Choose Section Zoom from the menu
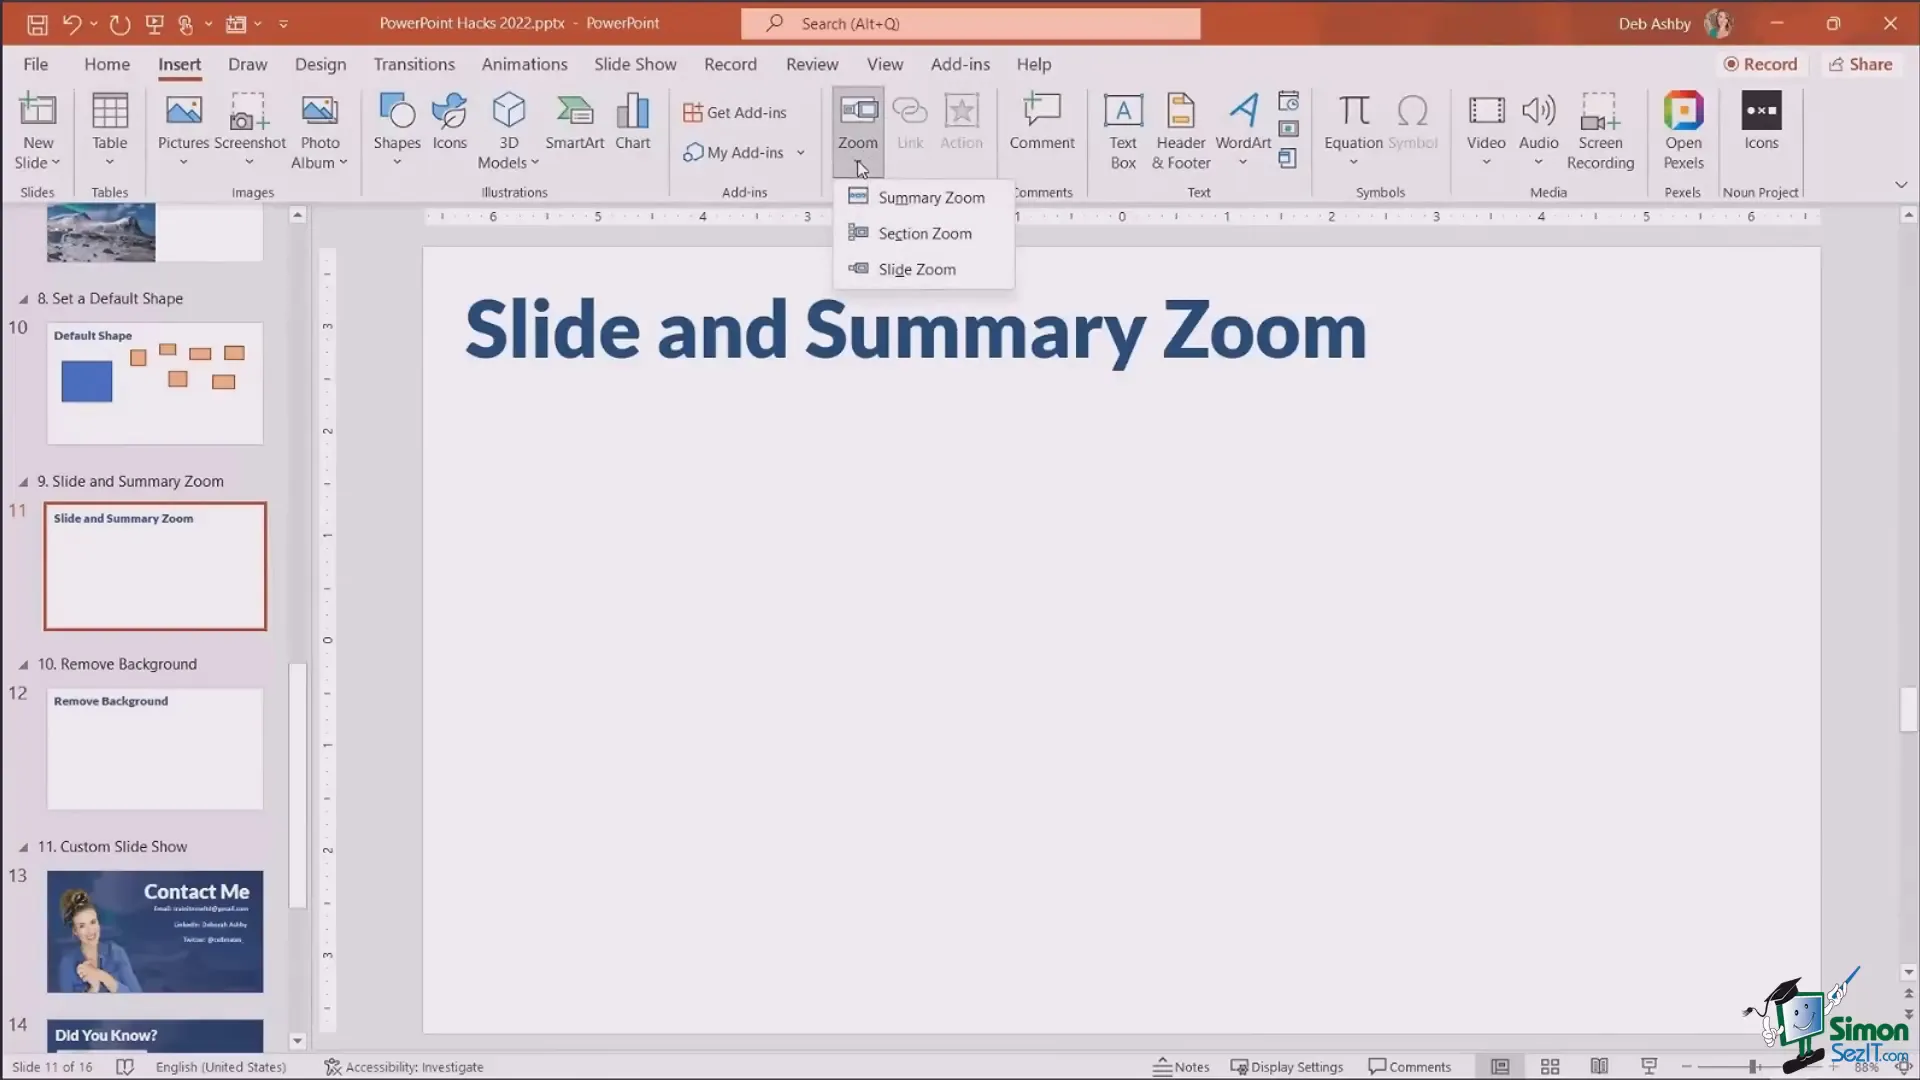1920x1080 pixels. (x=924, y=234)
